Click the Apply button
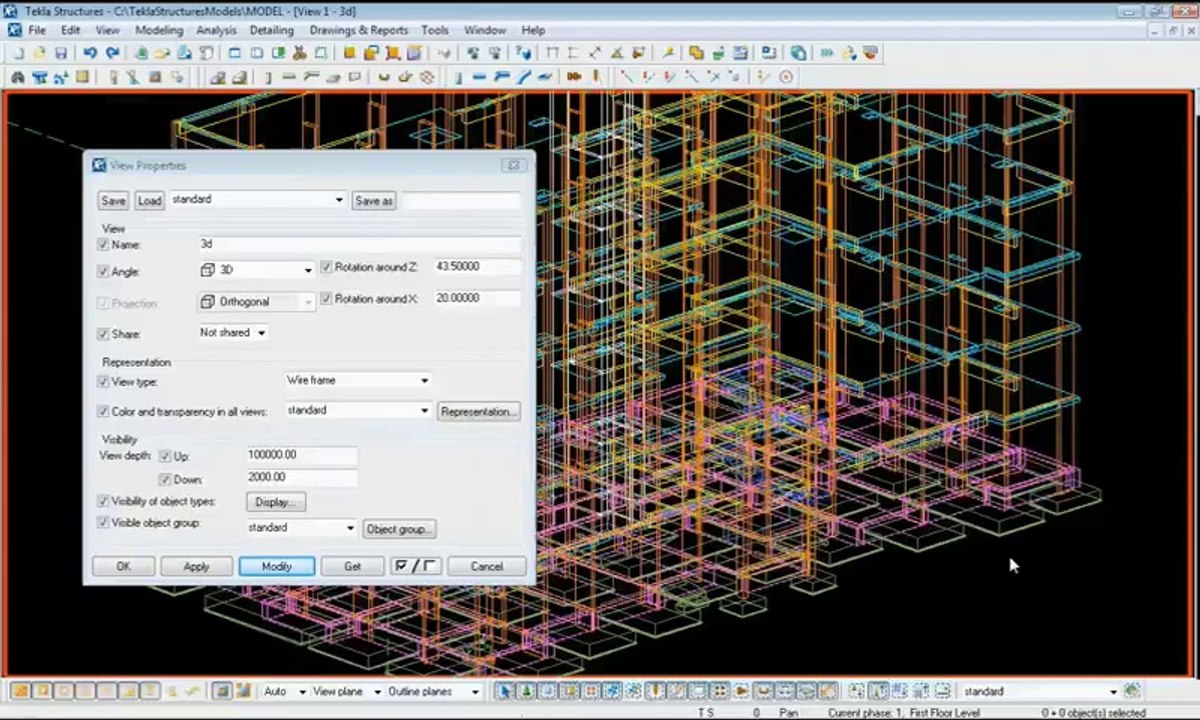 click(x=196, y=566)
